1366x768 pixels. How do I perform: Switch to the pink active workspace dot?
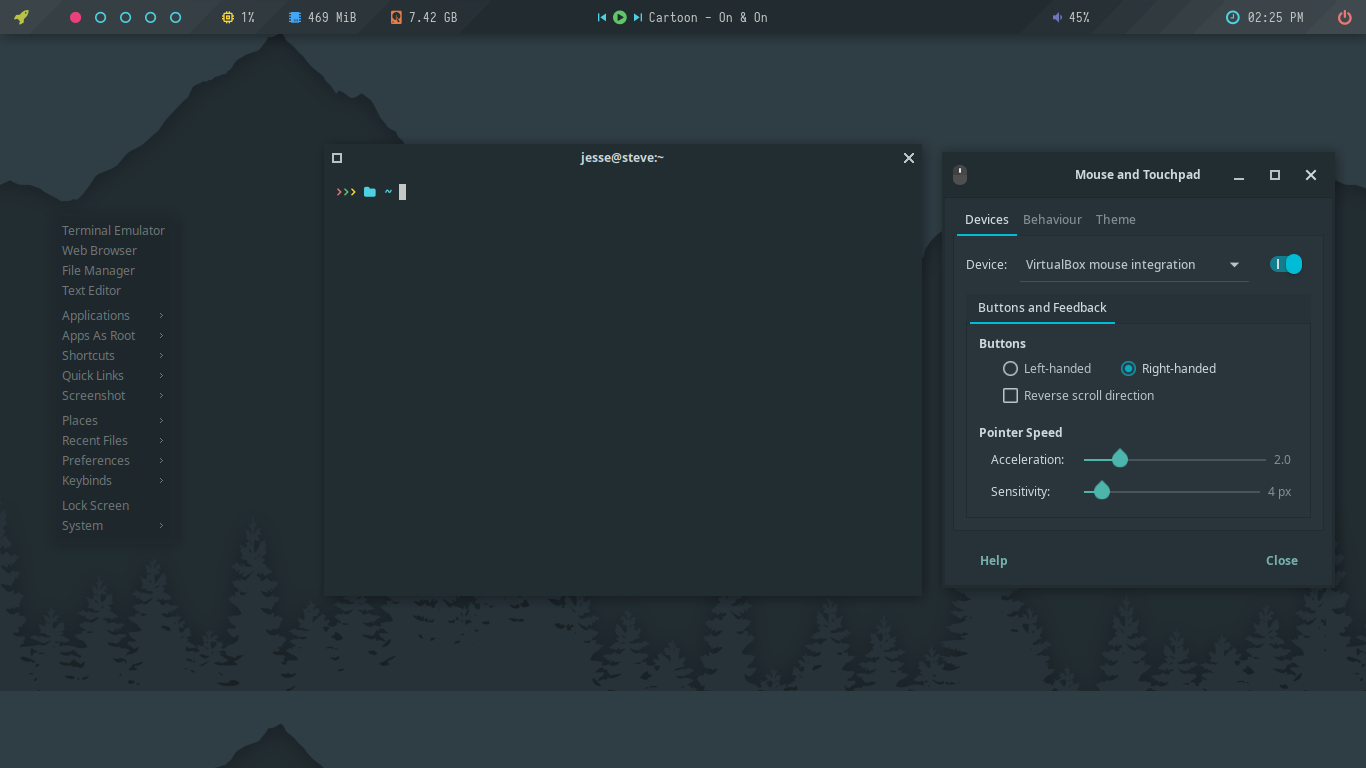[76, 18]
